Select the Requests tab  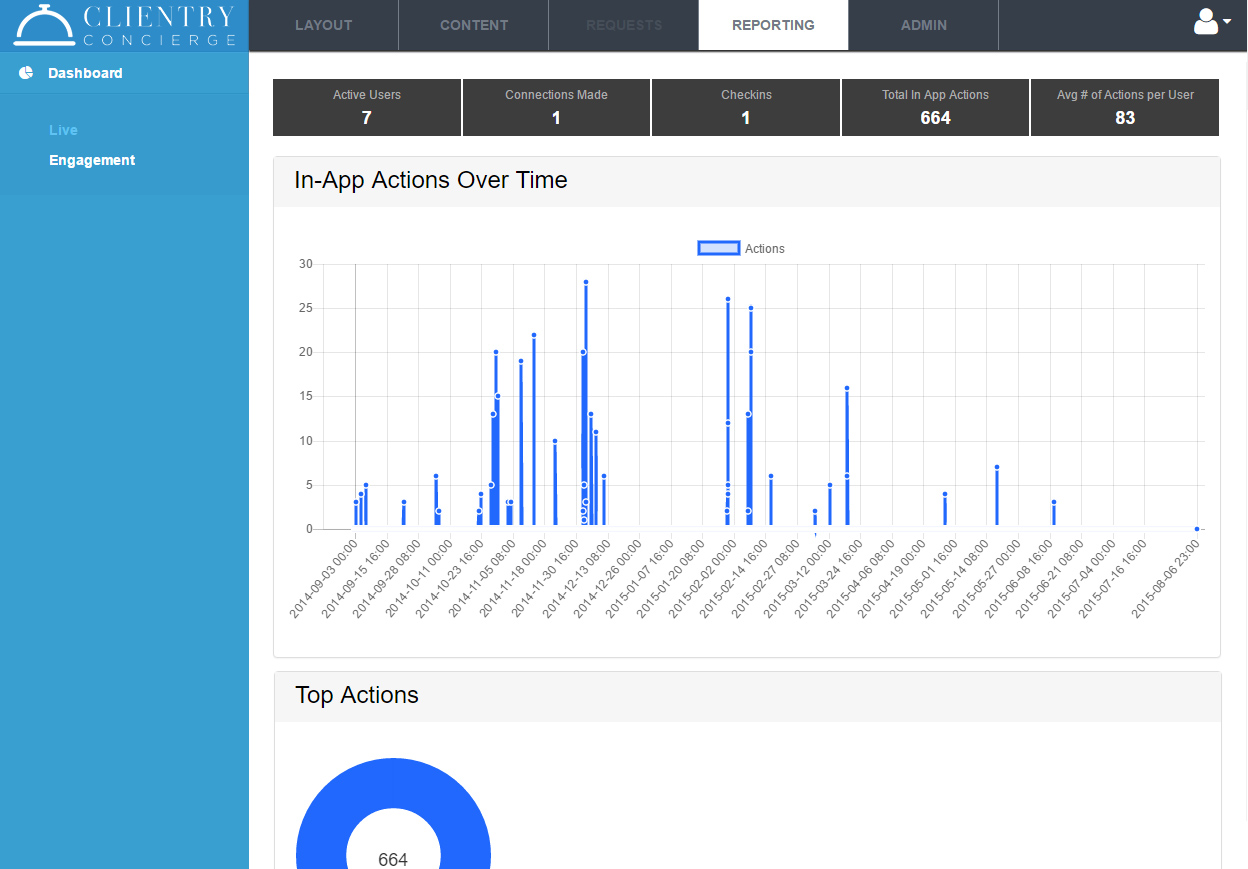624,25
